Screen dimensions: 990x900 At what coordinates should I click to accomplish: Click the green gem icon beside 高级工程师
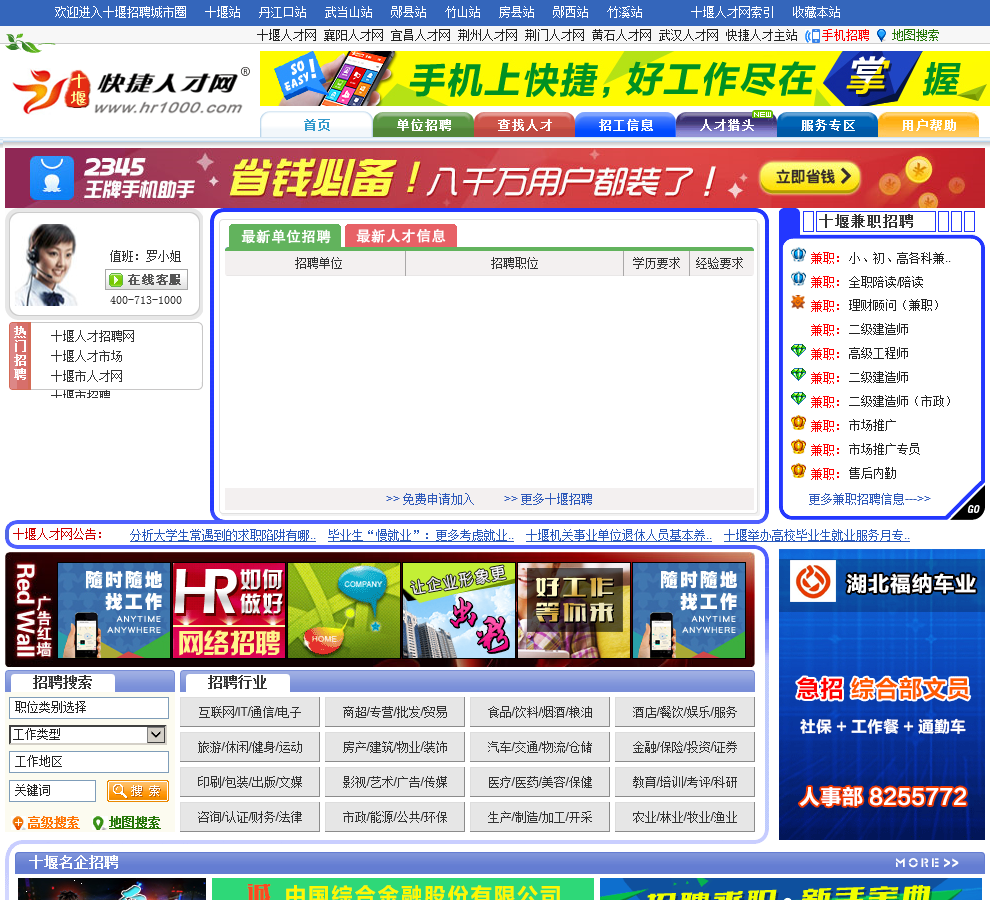(x=798, y=351)
